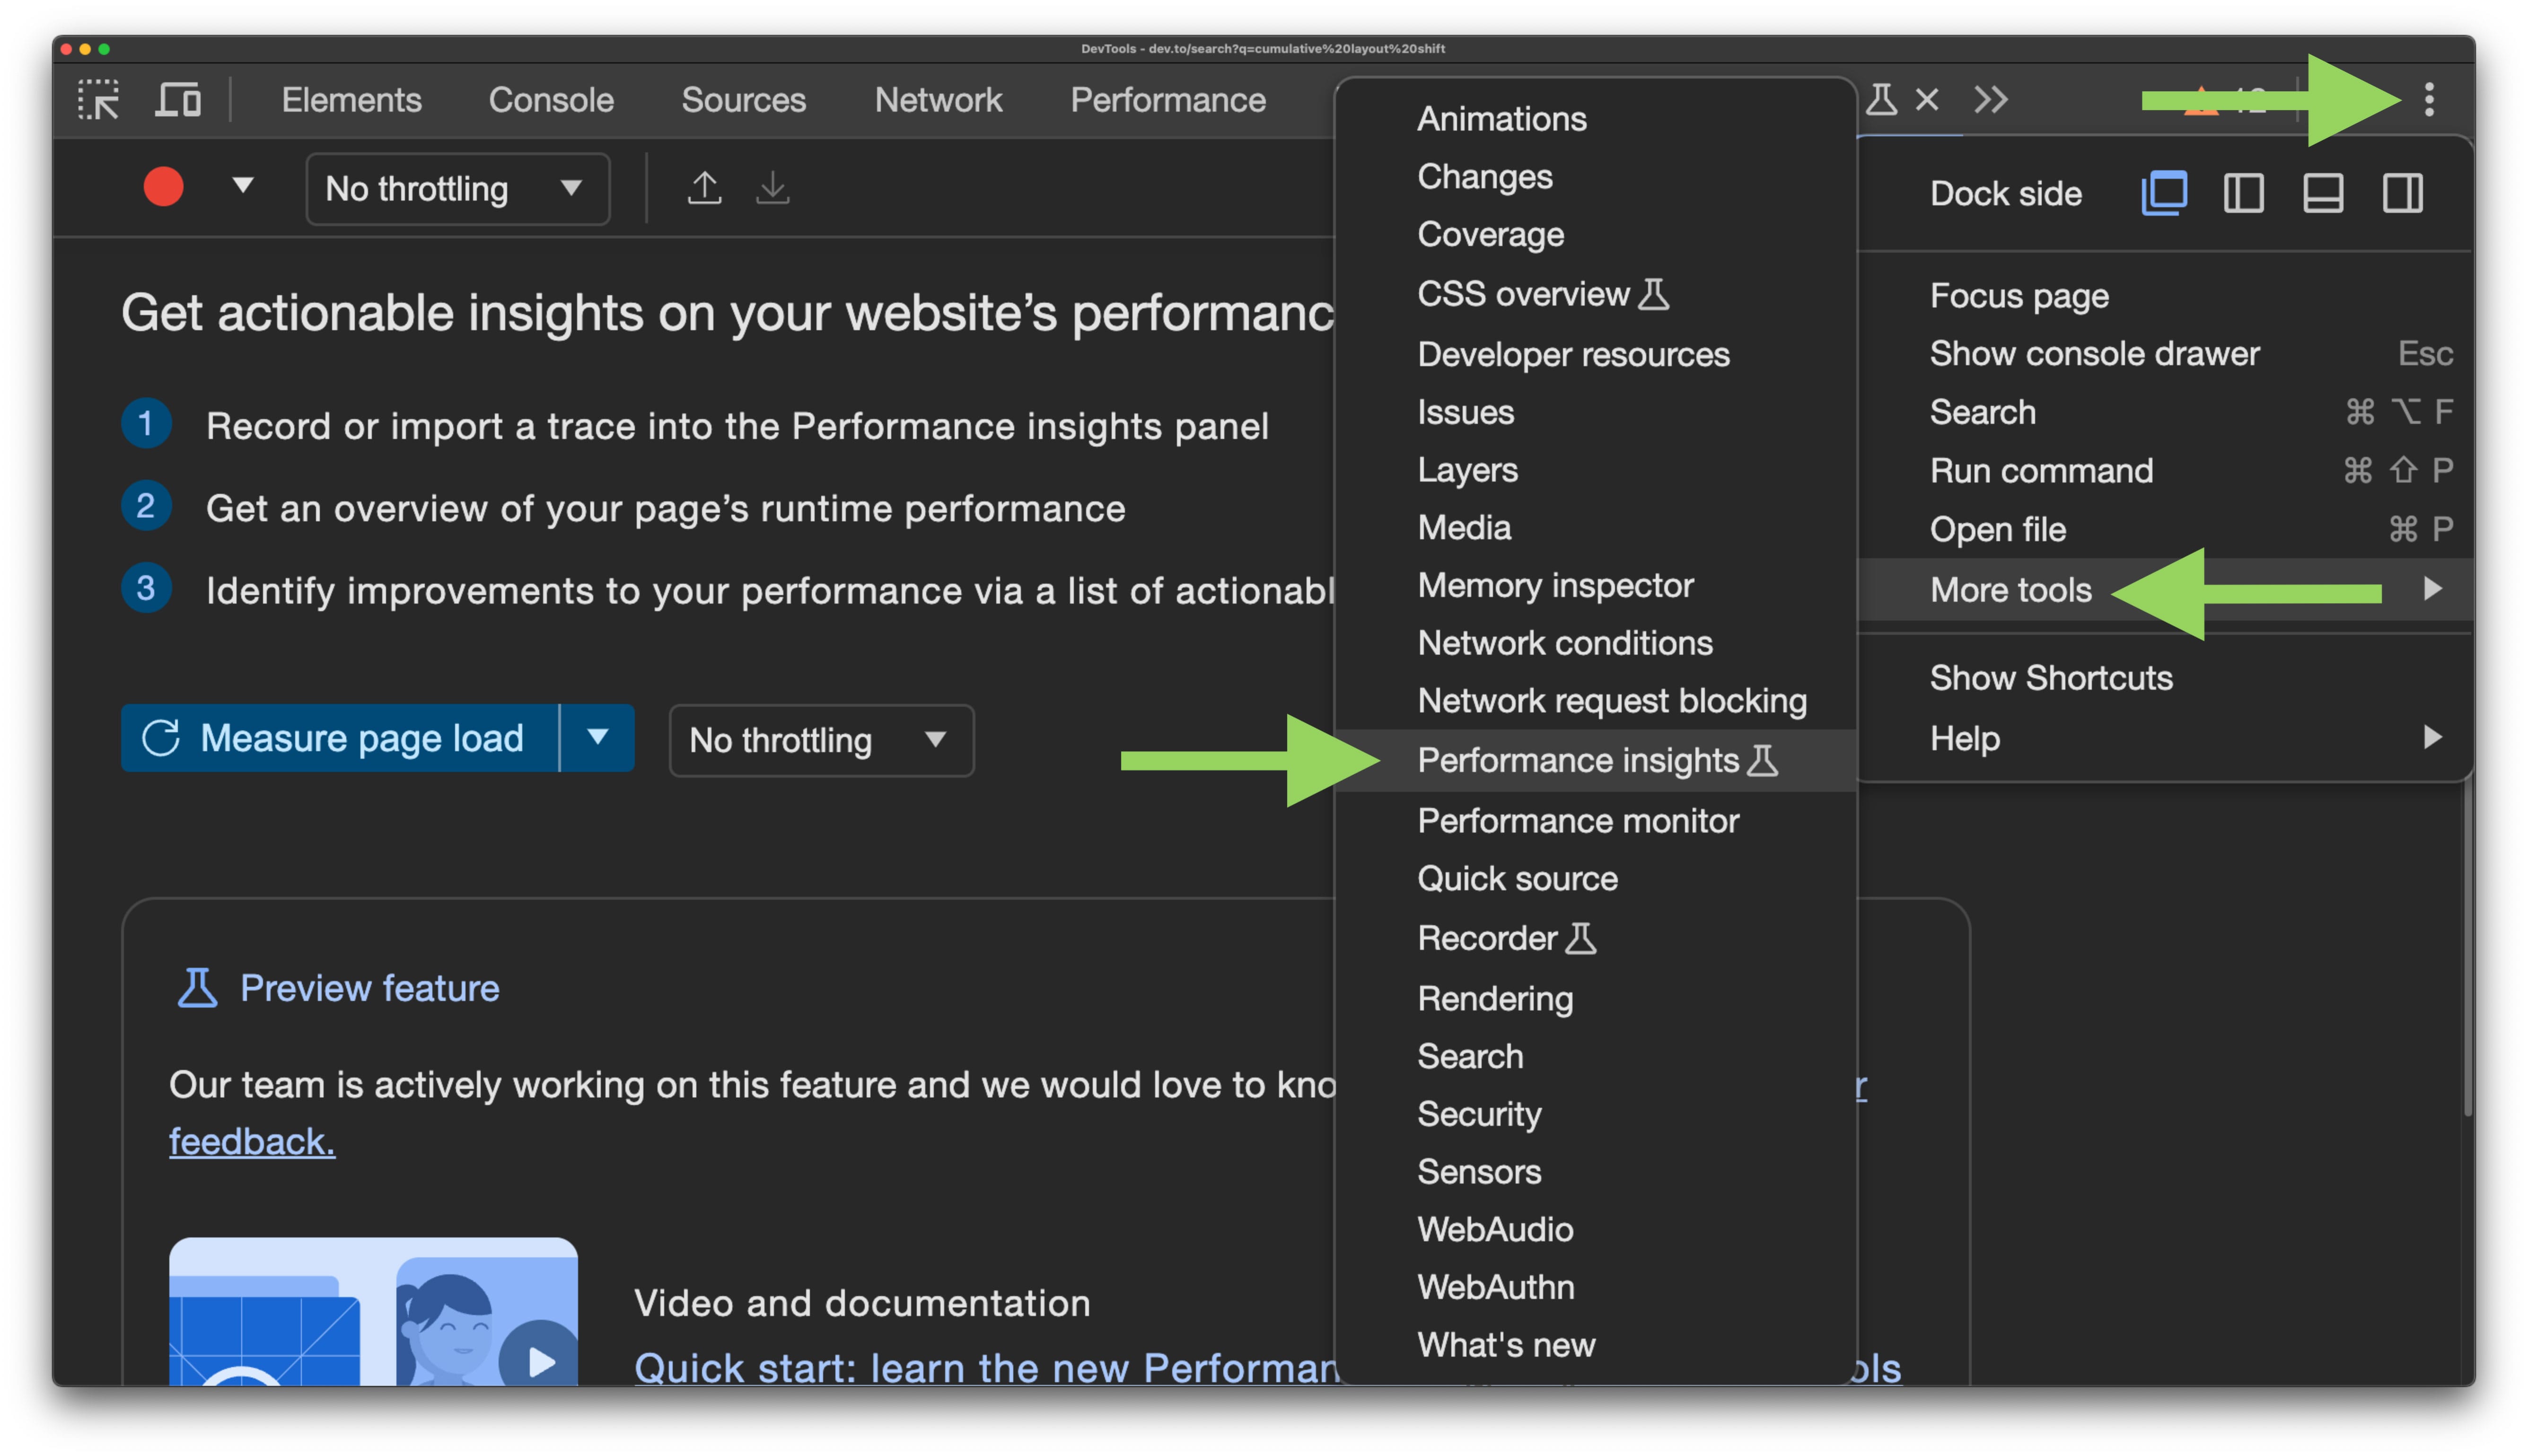Dock DevTools to the left
Image resolution: width=2528 pixels, height=1456 pixels.
coord(2243,193)
